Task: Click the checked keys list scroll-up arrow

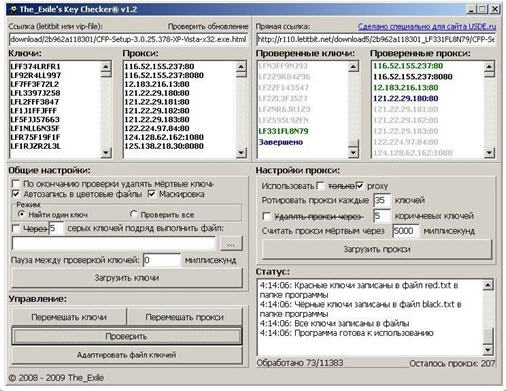Action: (x=353, y=66)
